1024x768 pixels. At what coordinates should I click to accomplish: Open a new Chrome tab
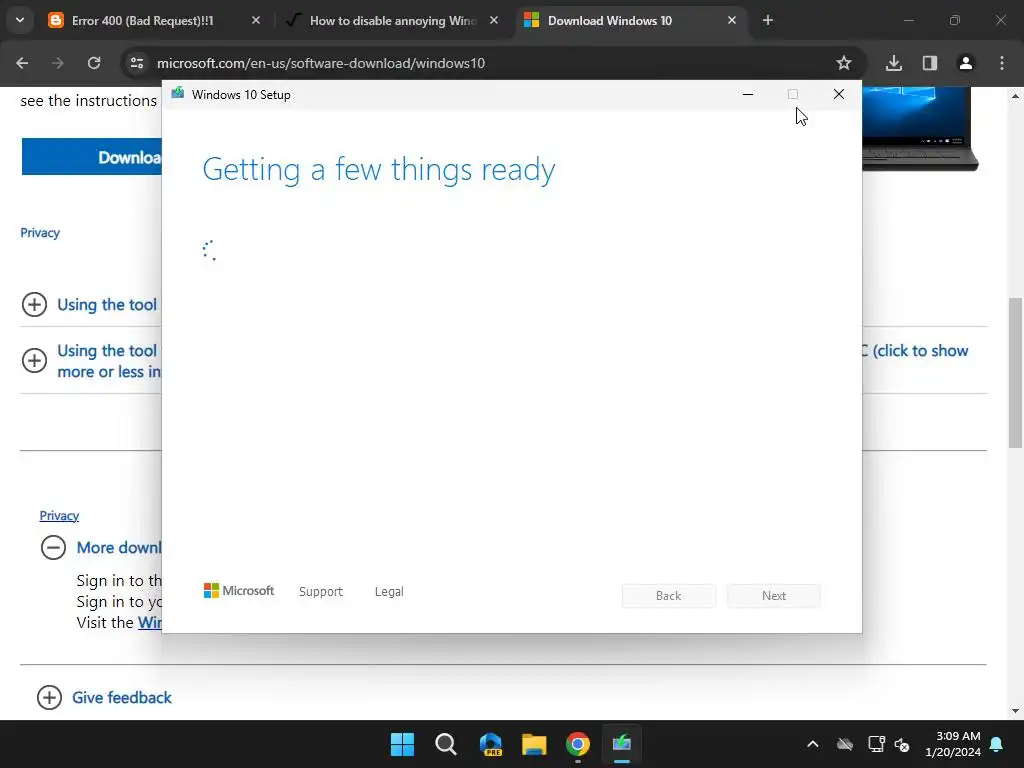point(768,20)
